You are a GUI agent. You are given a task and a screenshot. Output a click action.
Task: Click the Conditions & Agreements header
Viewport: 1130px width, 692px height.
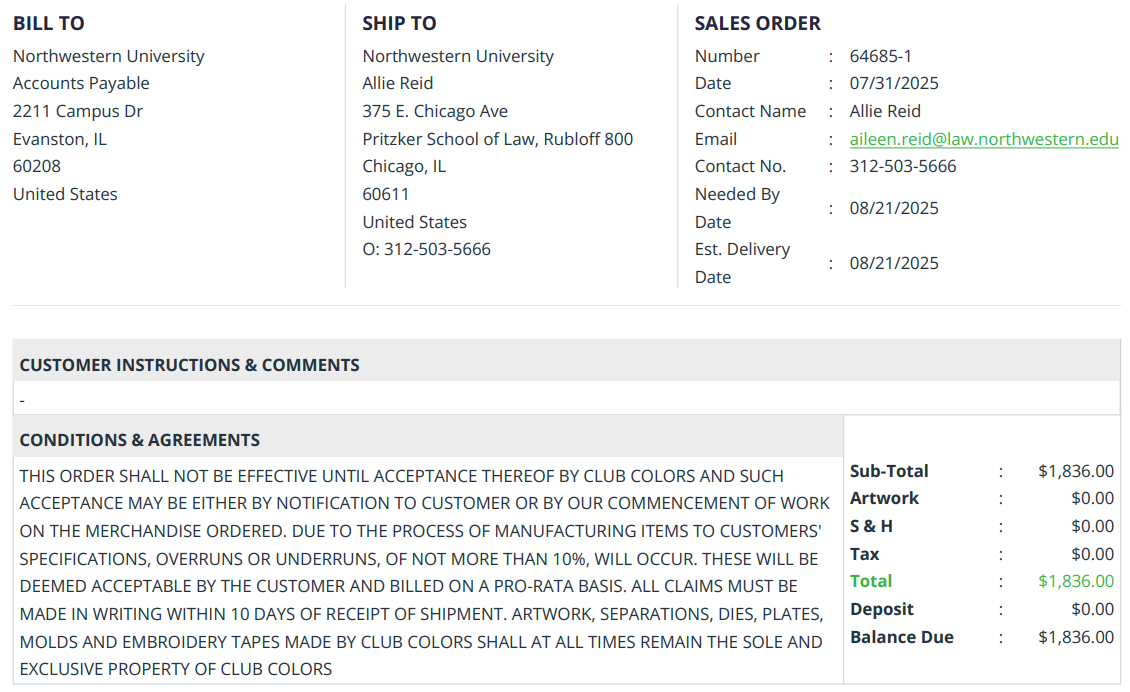(139, 440)
